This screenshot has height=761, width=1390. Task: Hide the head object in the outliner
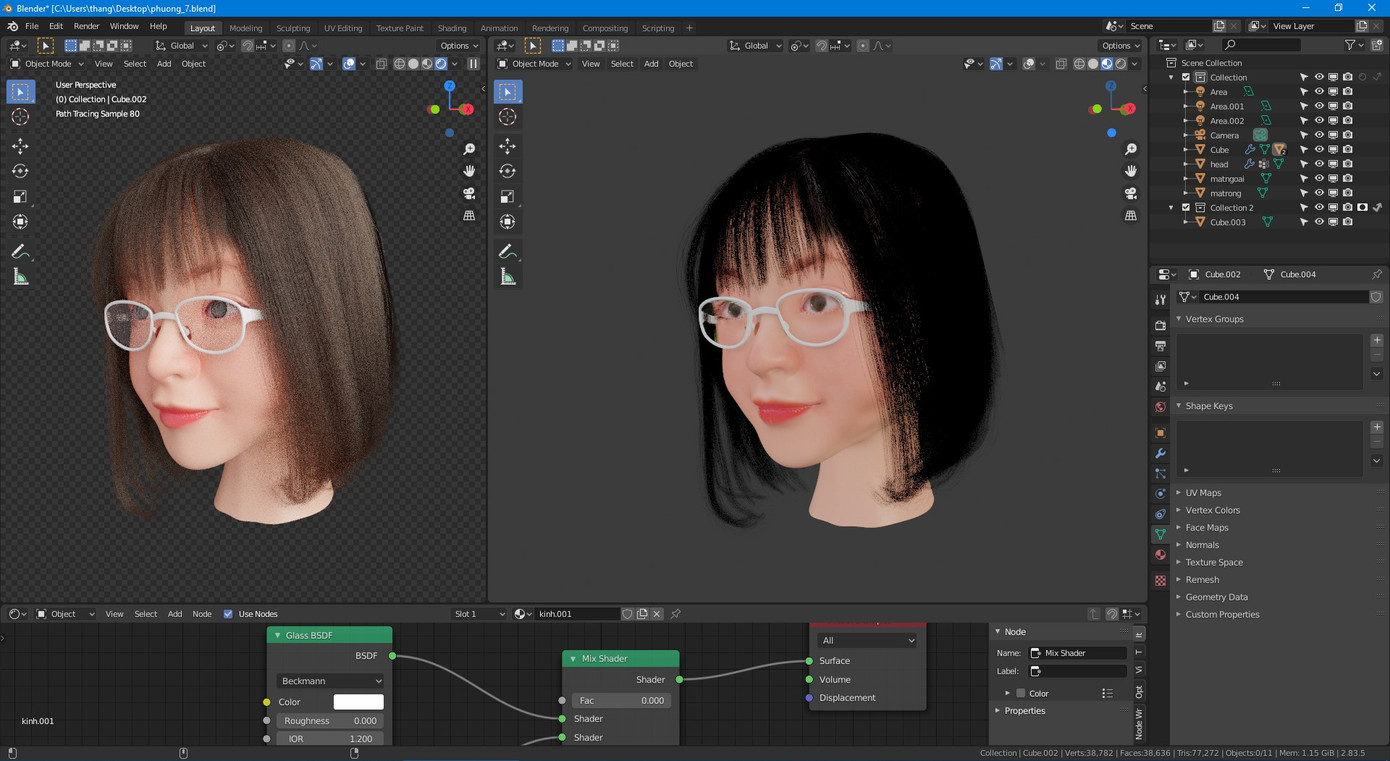click(1319, 163)
